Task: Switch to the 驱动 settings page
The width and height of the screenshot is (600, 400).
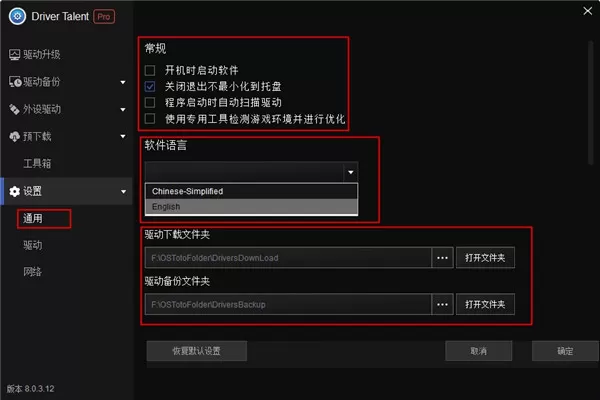Action: [x=33, y=245]
